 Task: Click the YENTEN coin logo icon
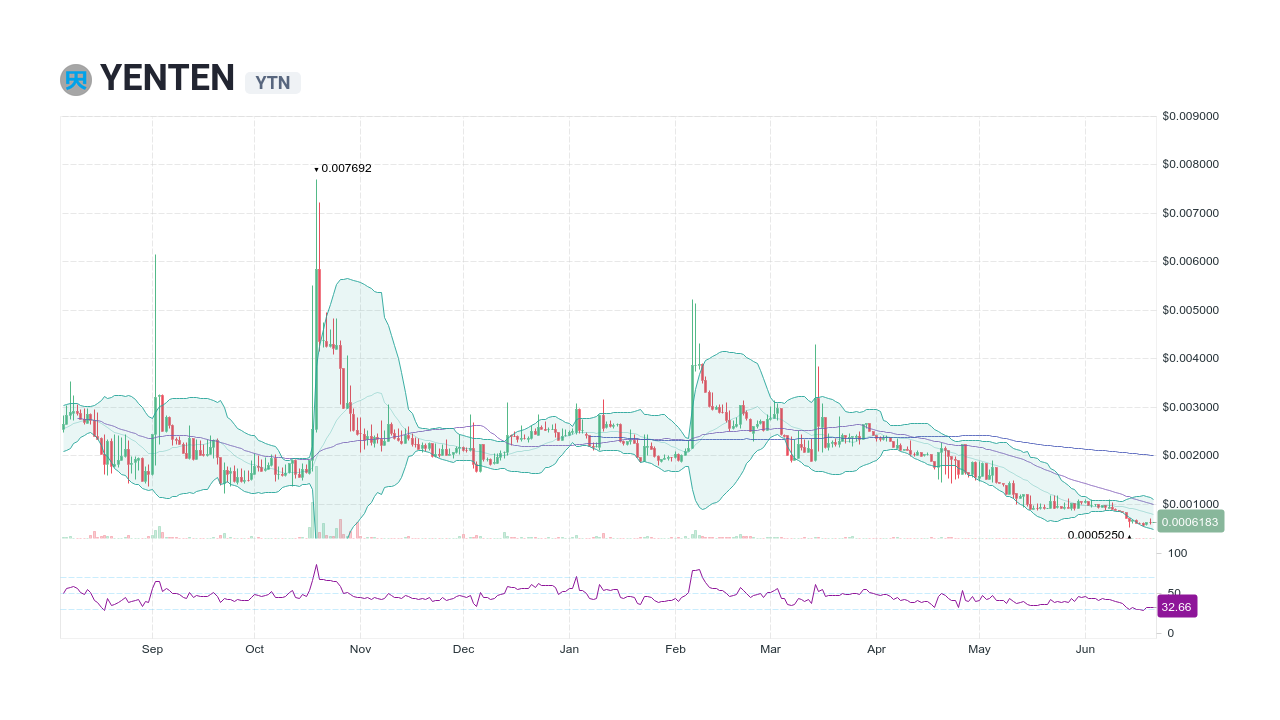click(x=76, y=80)
